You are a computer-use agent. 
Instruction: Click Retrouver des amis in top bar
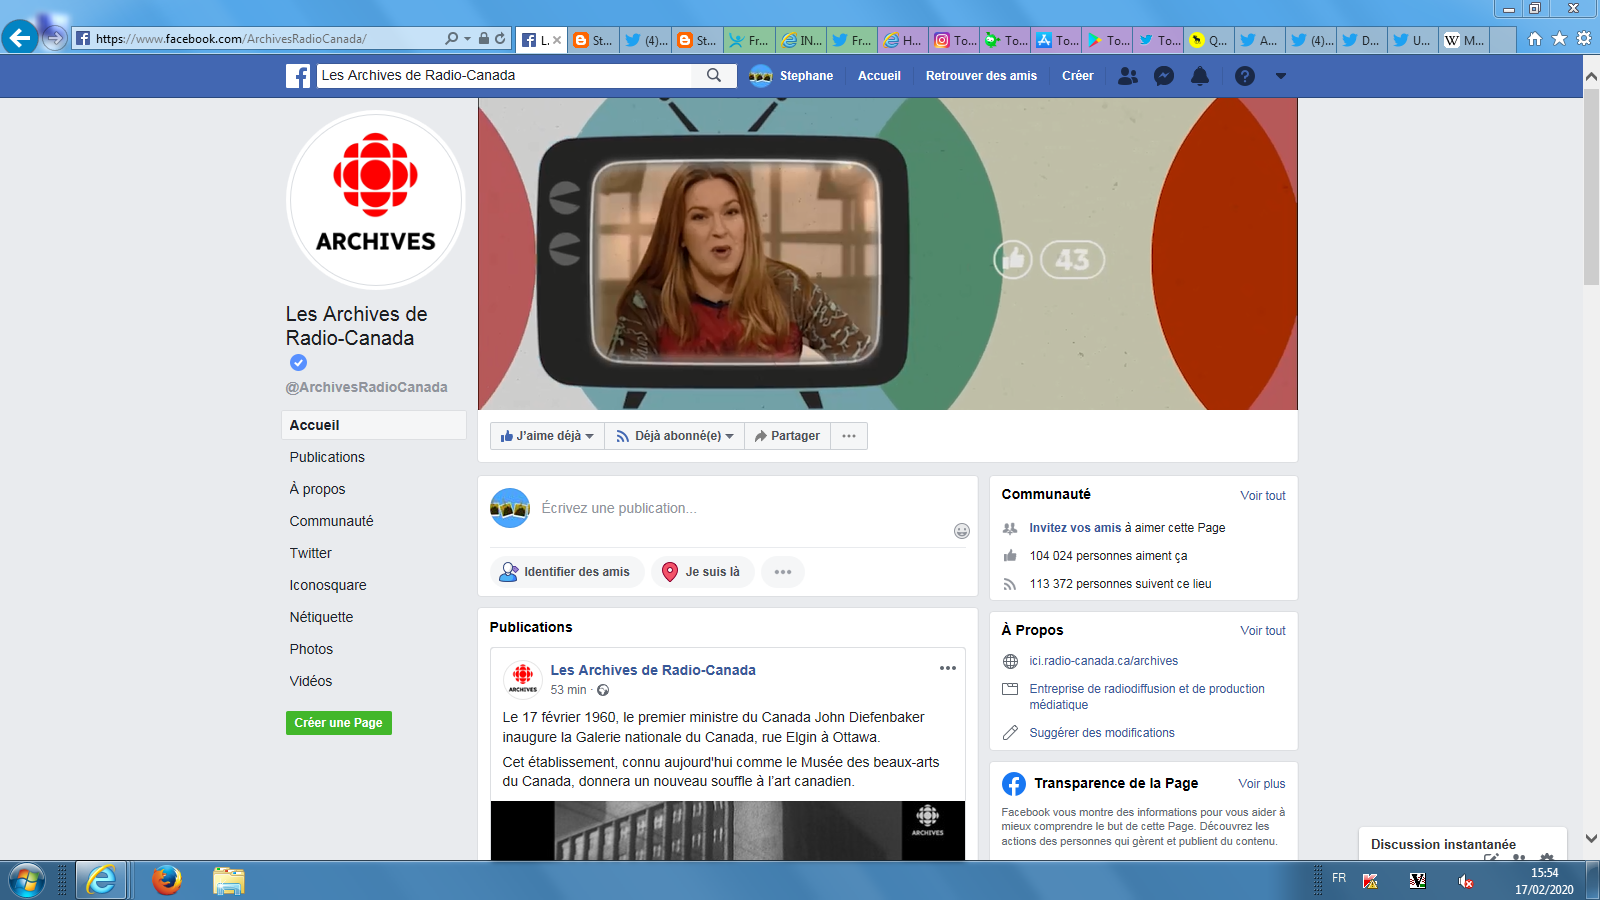click(981, 76)
